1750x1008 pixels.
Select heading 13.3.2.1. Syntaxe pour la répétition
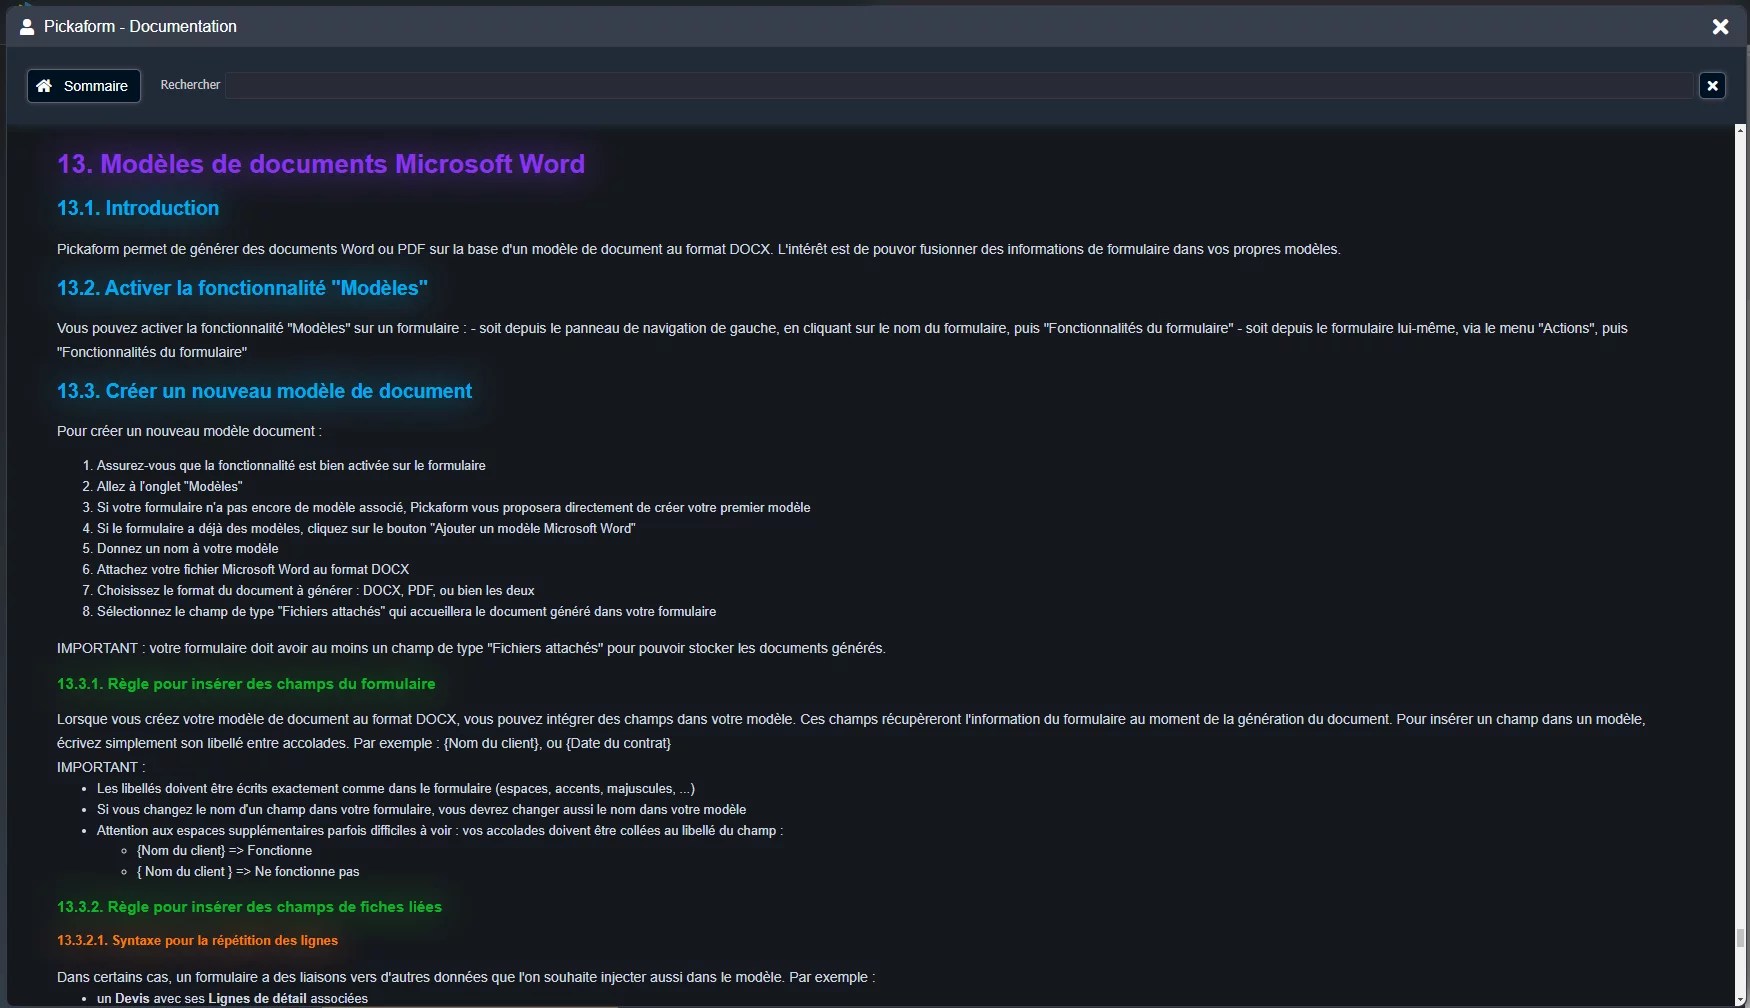[x=197, y=940]
